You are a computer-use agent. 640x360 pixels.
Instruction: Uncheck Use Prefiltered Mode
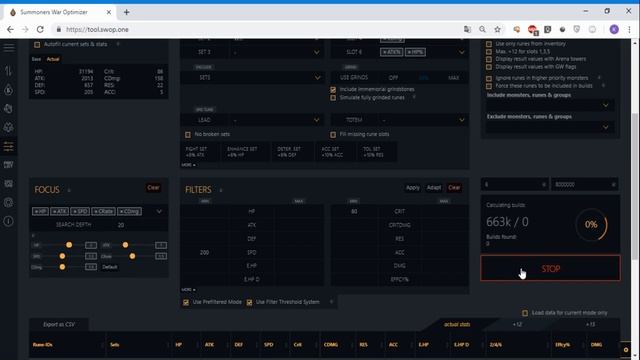(x=186, y=302)
